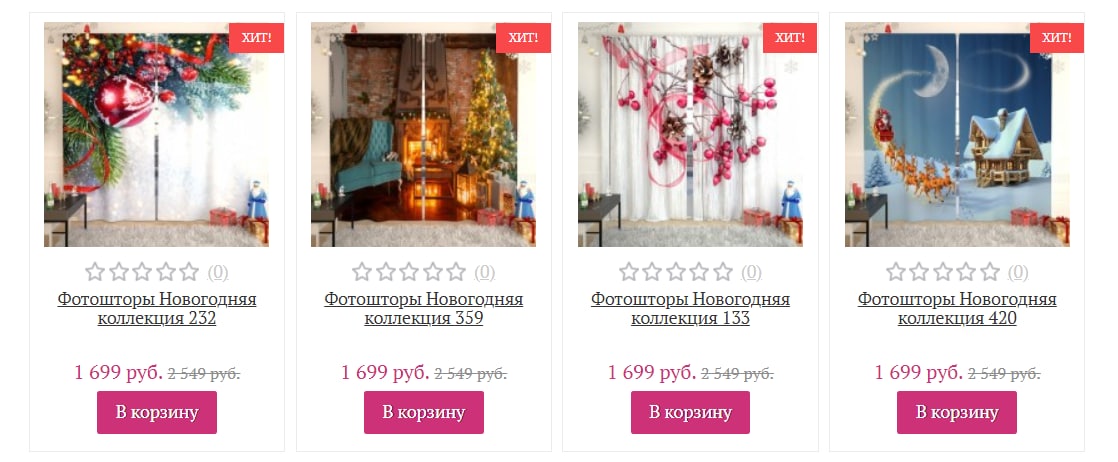The width and height of the screenshot is (1118, 462).
Task: Add collection 420 curtains to cart
Action: click(x=957, y=412)
